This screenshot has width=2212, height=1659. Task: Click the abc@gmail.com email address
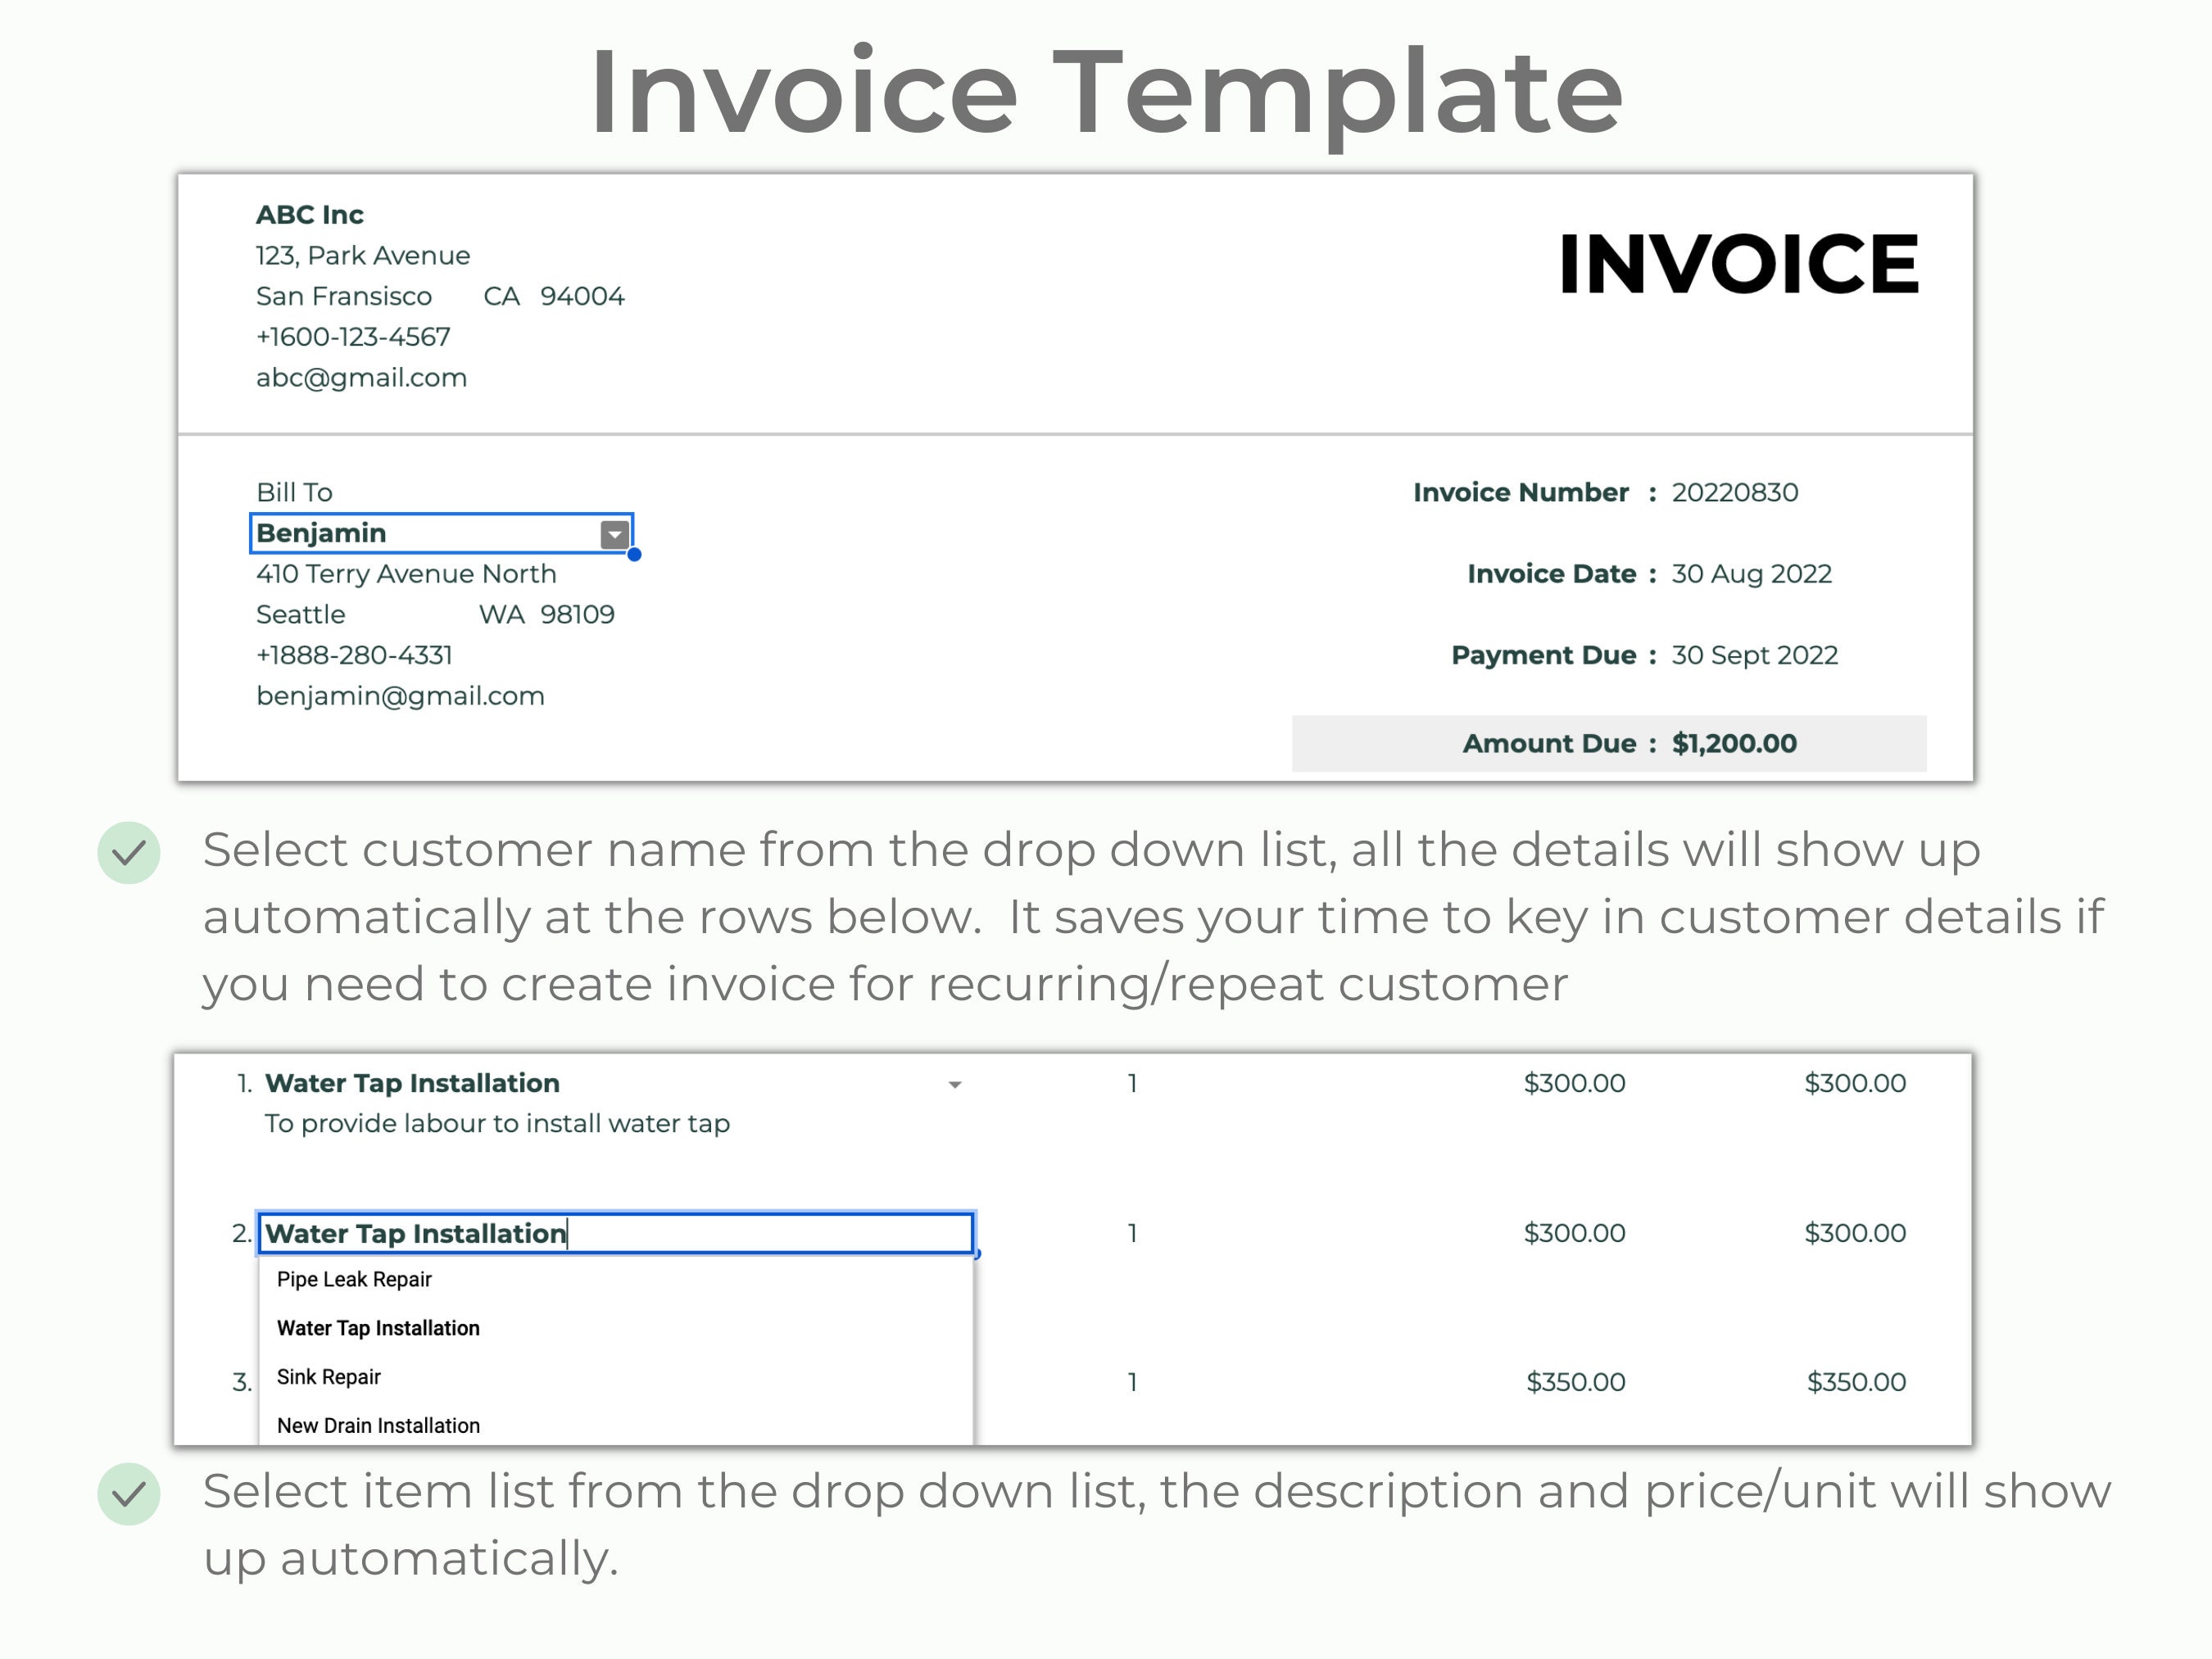pos(362,377)
